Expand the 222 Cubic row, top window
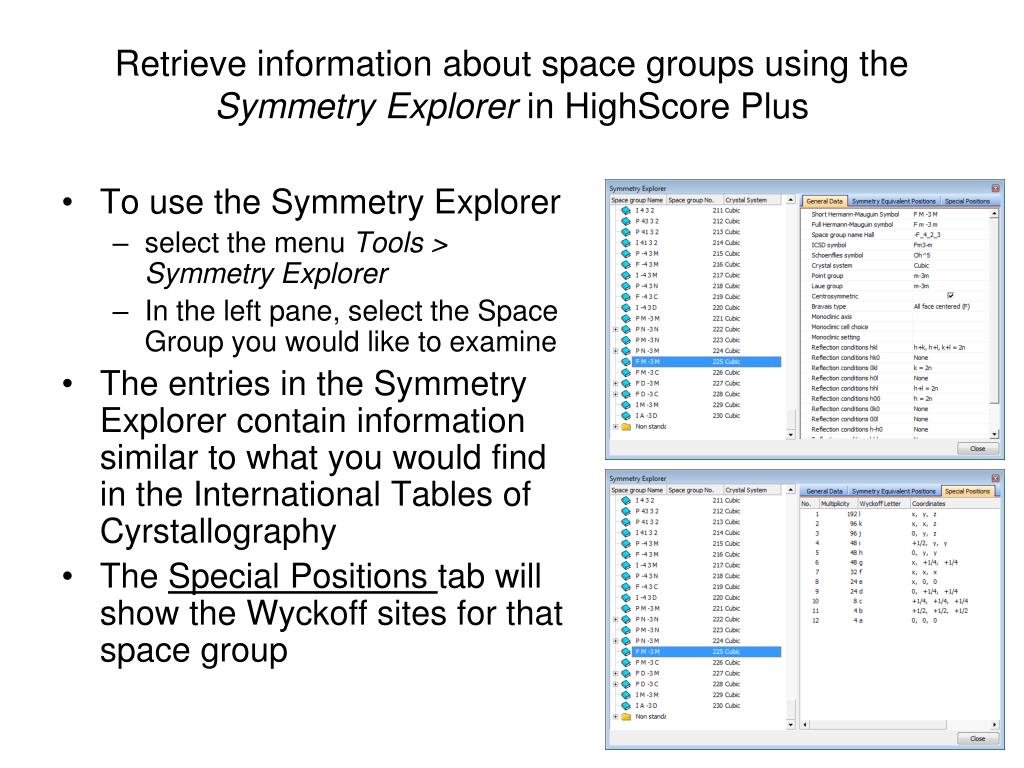Viewport: 1024px width, 768px height. click(615, 329)
